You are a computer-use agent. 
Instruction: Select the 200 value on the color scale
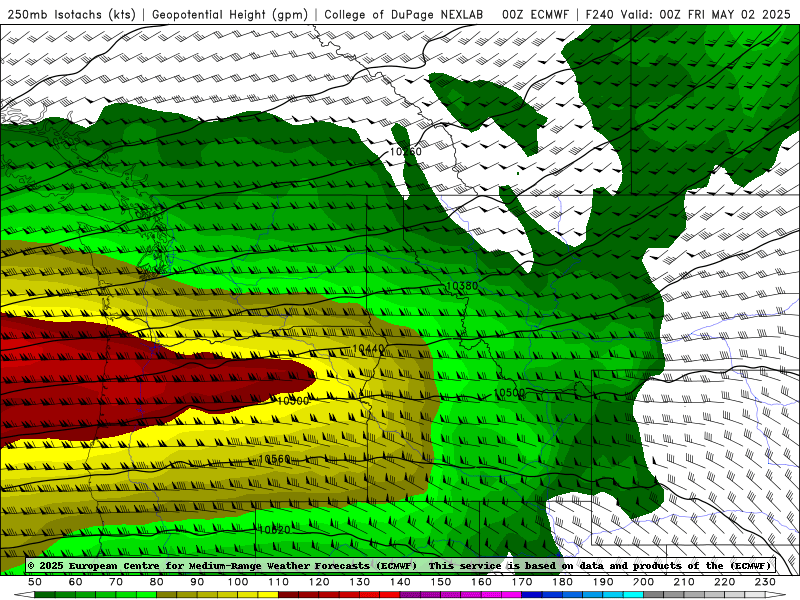643,582
